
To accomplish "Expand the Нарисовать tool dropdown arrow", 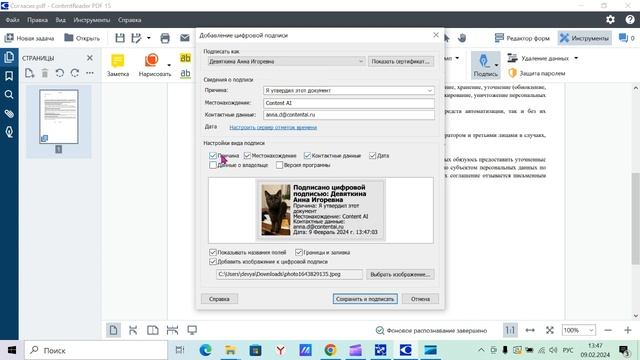I will tap(169, 65).
